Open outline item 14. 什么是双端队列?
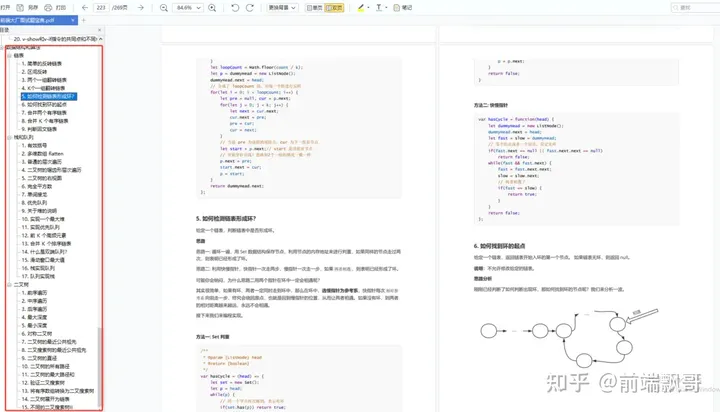The height and width of the screenshot is (412, 720). tap(45, 252)
